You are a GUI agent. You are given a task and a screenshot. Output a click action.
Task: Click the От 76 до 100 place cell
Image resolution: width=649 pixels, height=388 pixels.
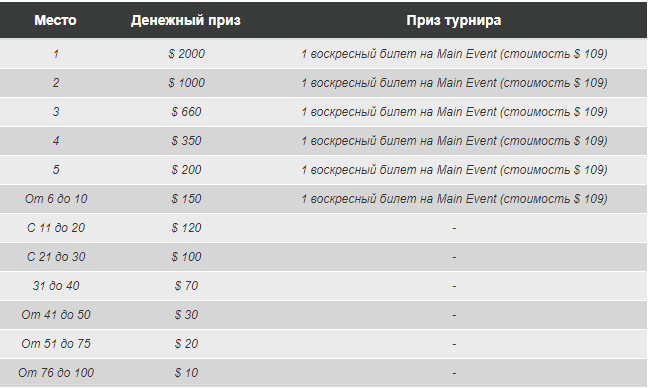coord(56,373)
